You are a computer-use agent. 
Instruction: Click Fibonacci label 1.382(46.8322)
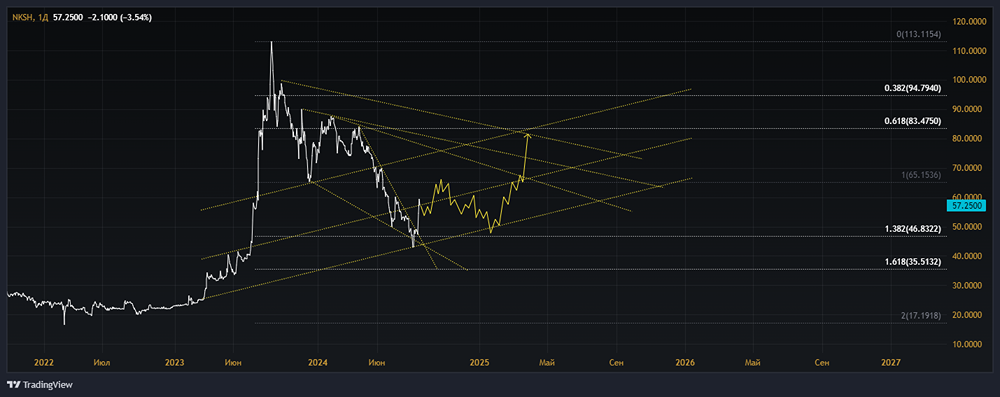913,228
